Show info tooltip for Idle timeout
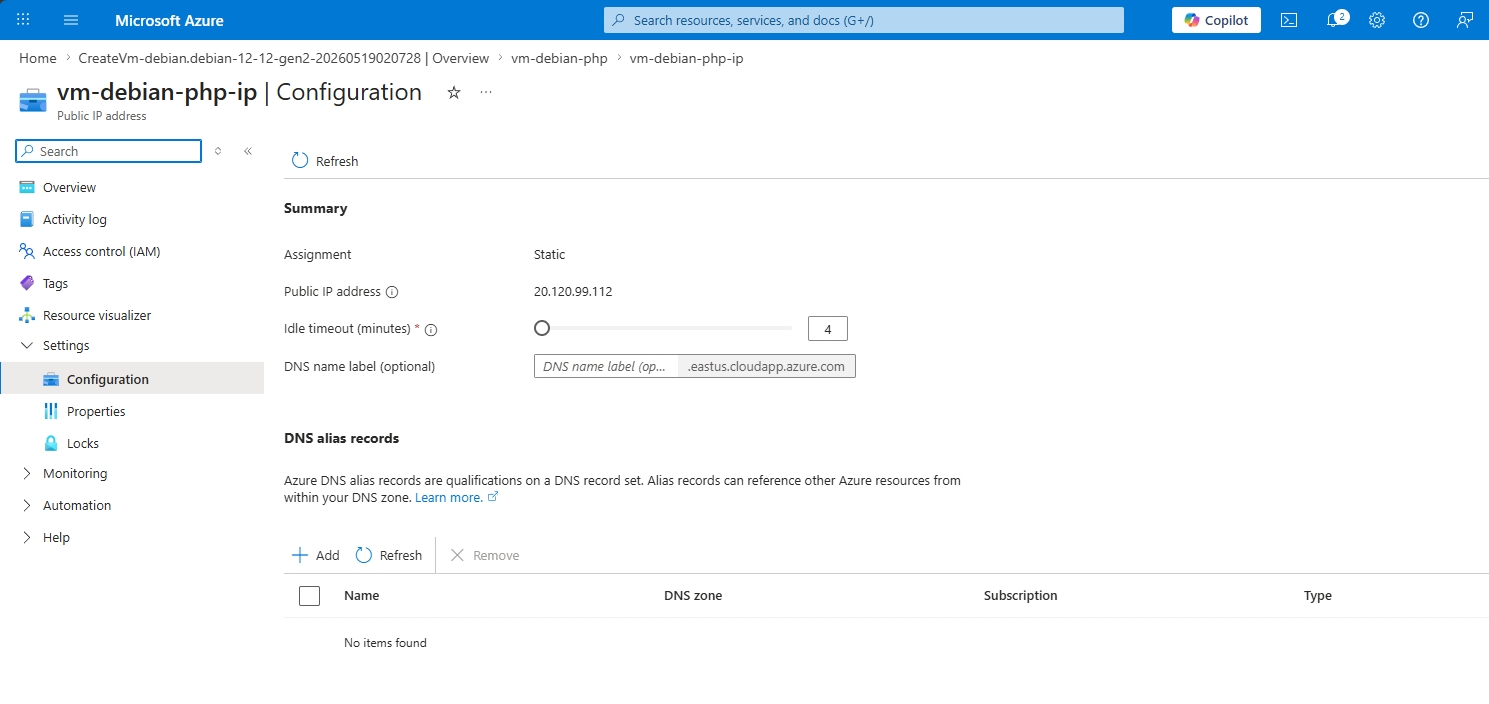 coord(432,329)
